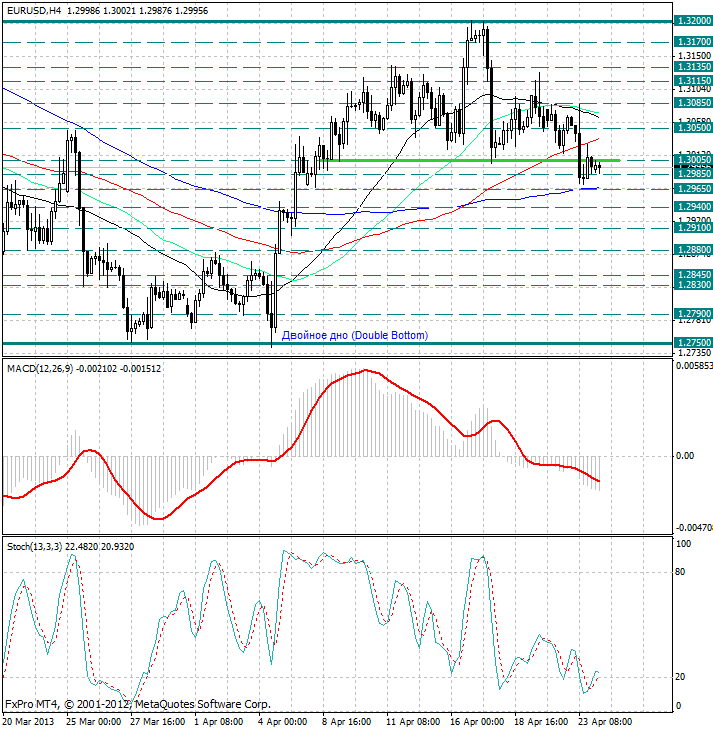The height and width of the screenshot is (729, 713).
Task: Click the 1.28300 price level label
Action: (x=693, y=285)
